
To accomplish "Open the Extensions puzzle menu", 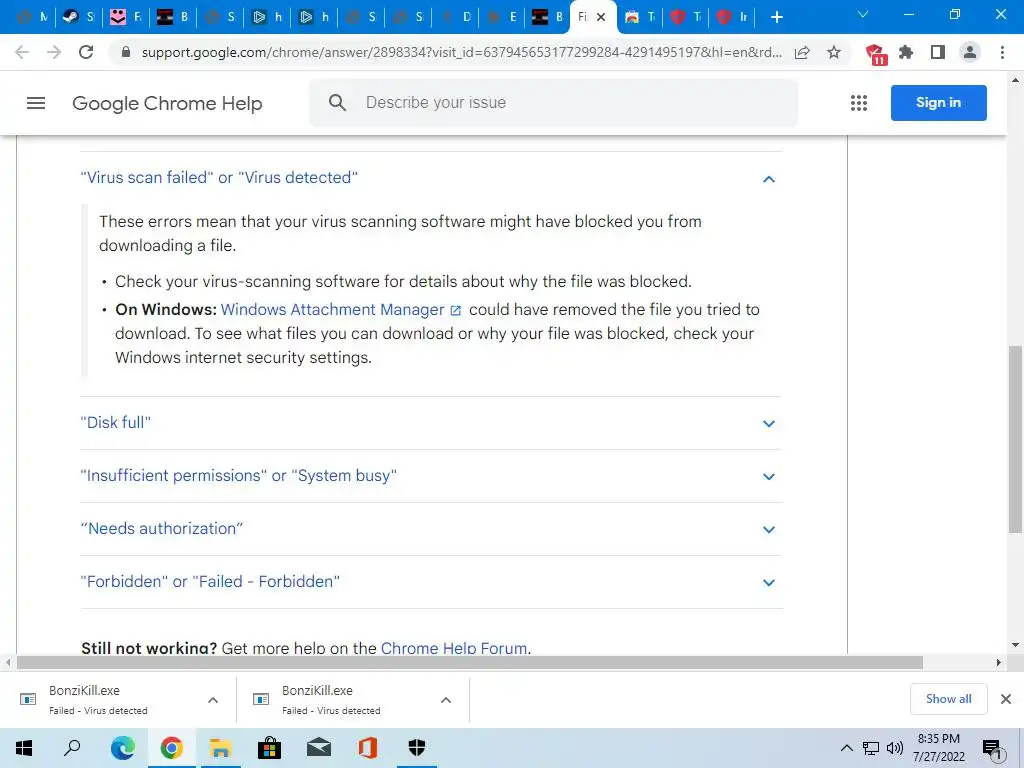I will [906, 52].
